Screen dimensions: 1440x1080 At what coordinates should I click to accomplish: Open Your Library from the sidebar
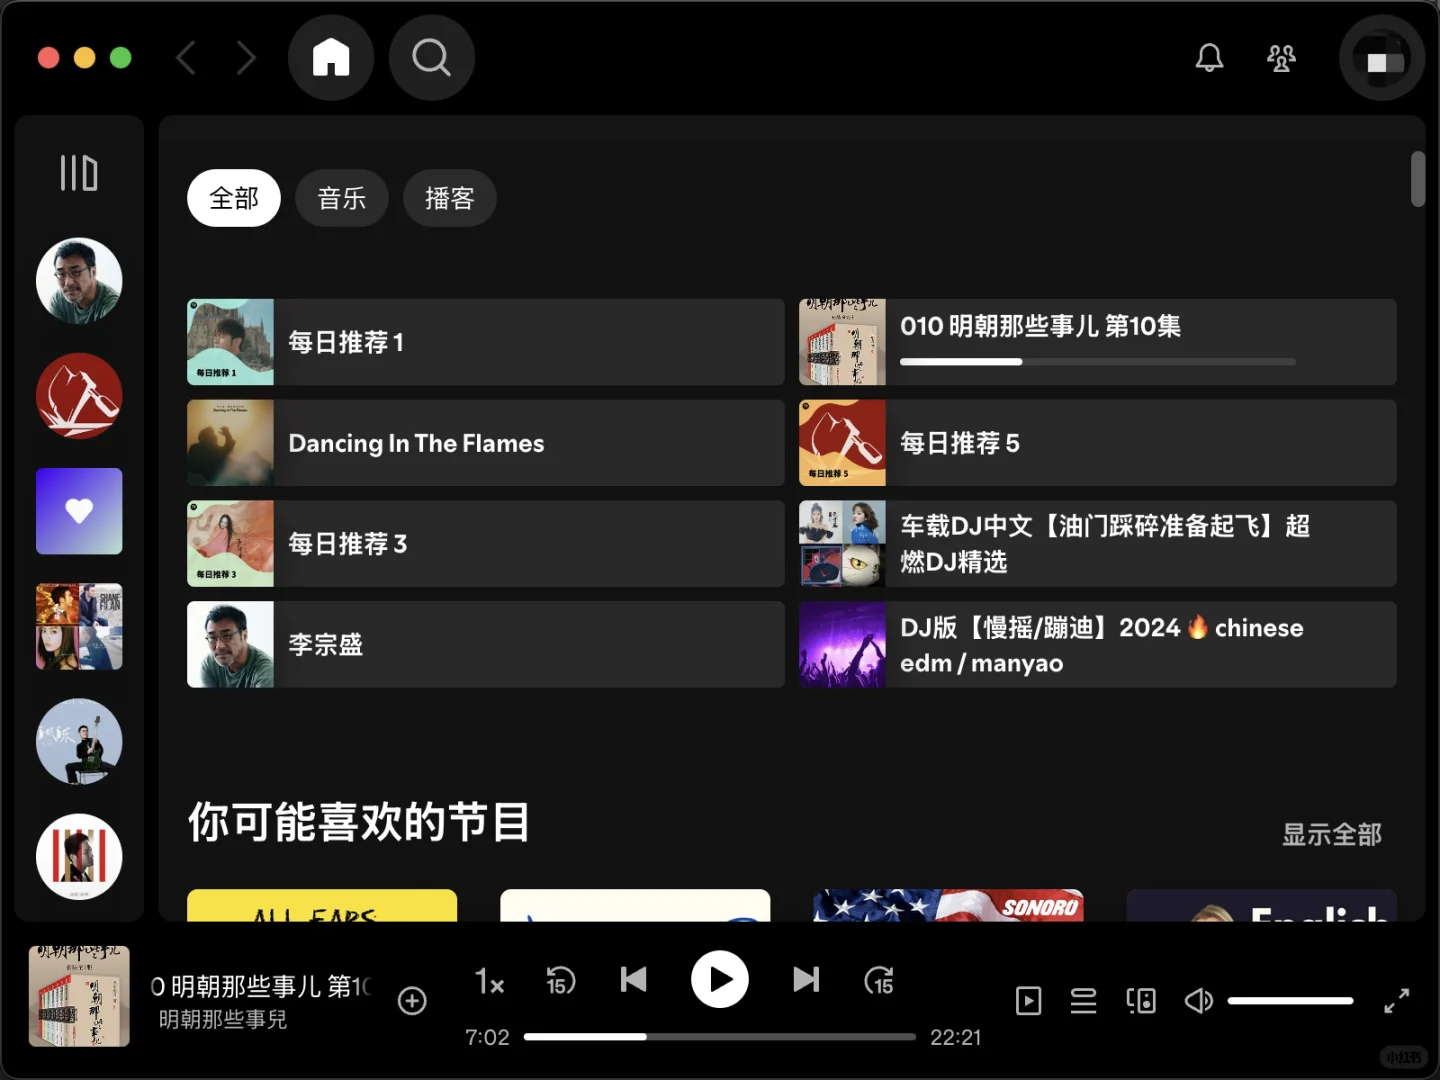(x=79, y=173)
